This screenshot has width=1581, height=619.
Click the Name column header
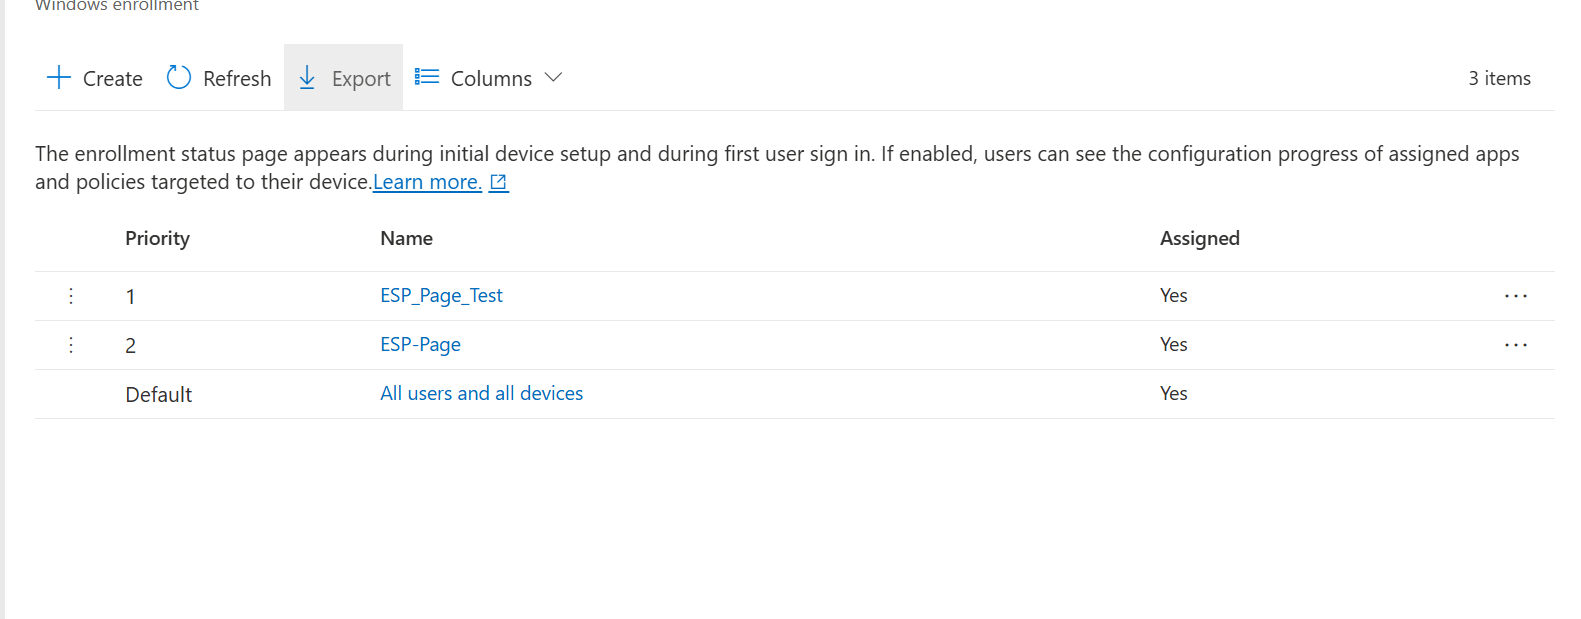point(406,238)
